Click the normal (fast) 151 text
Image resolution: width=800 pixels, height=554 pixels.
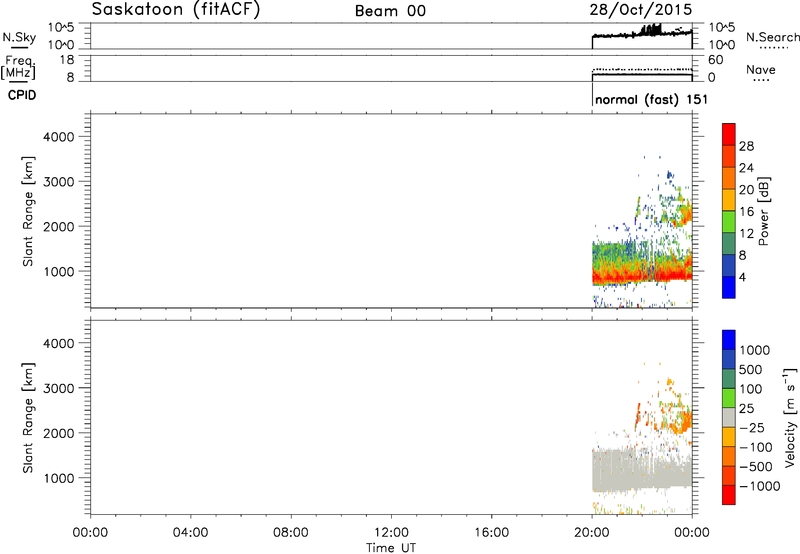pos(652,99)
